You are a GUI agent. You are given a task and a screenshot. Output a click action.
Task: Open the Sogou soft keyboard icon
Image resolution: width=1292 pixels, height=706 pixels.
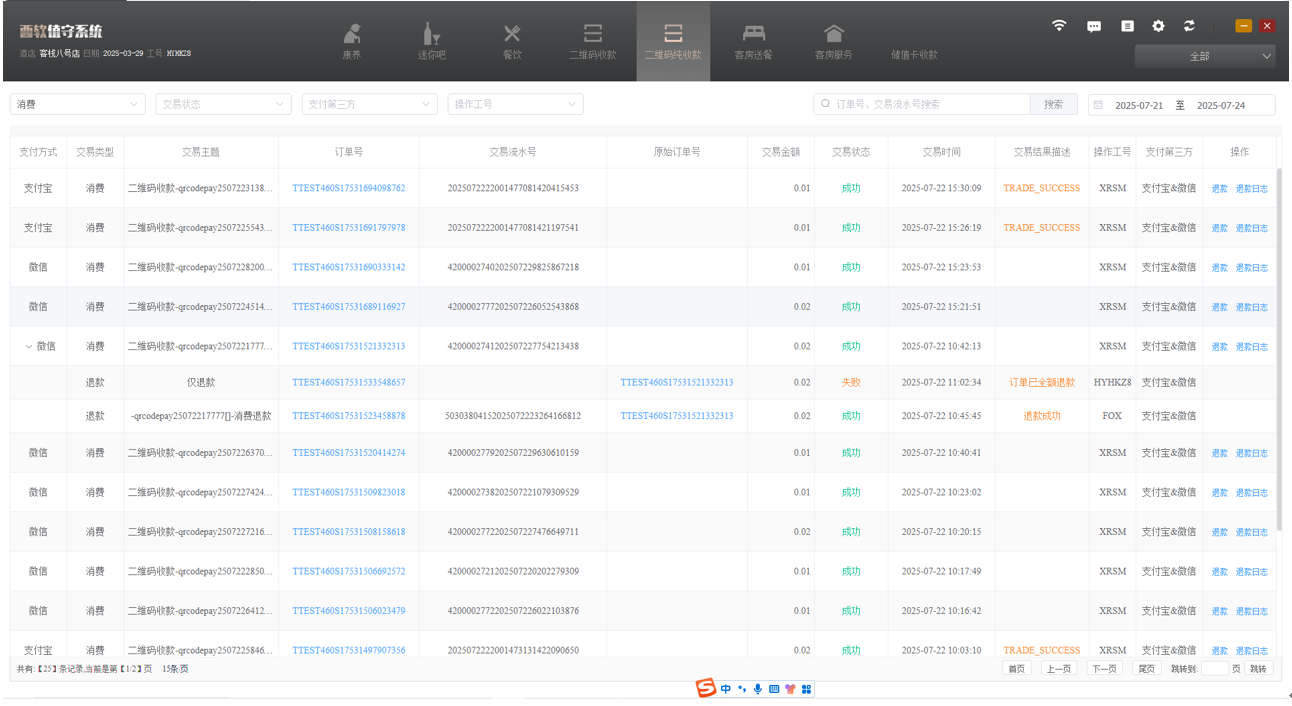tap(774, 689)
